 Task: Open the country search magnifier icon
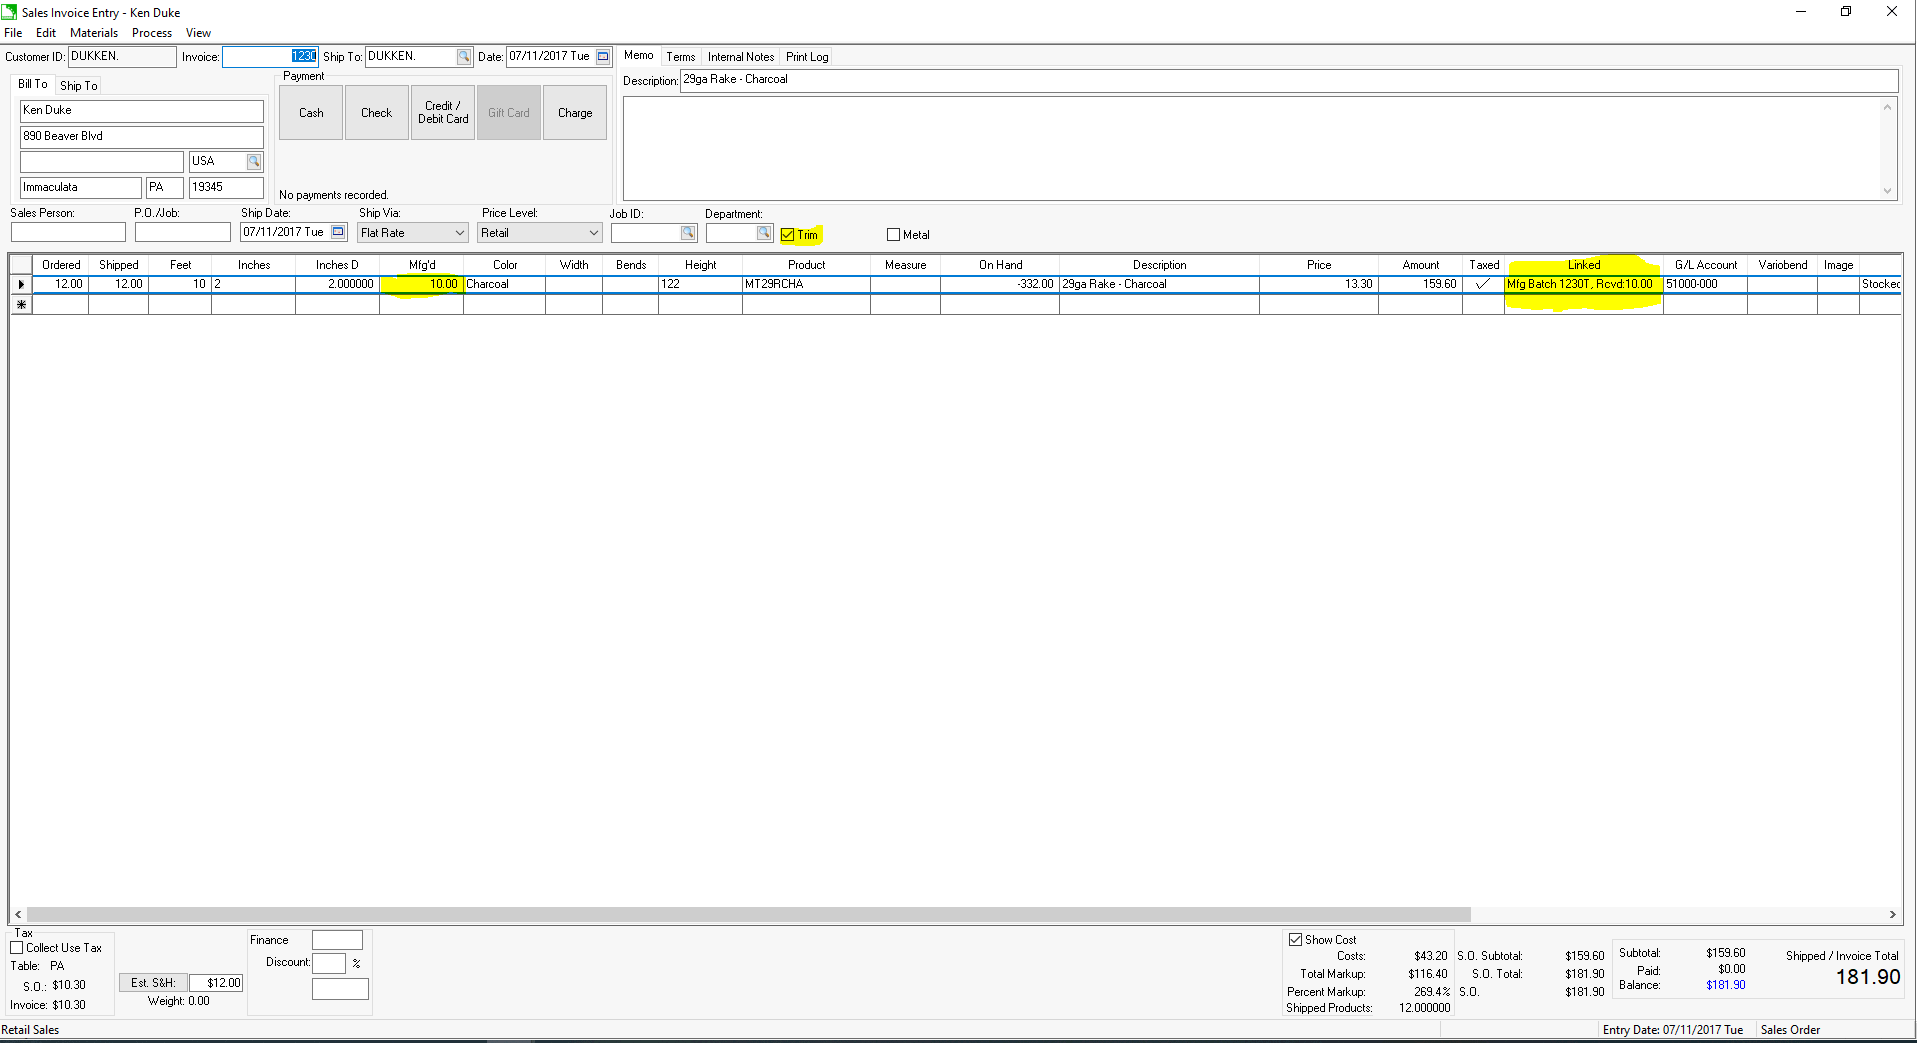tap(254, 161)
